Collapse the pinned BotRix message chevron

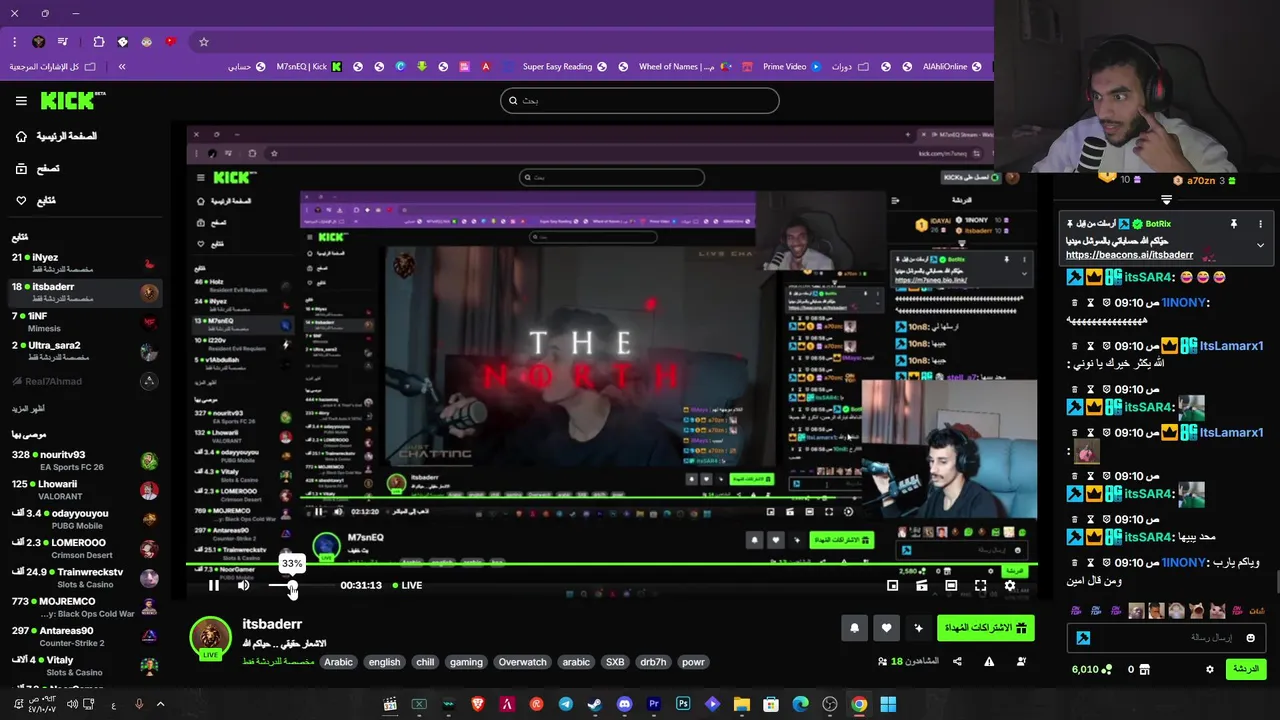tap(1260, 245)
